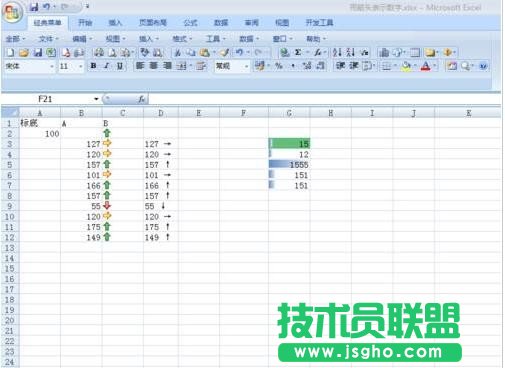Apply percent style with the % icon

coord(279,66)
